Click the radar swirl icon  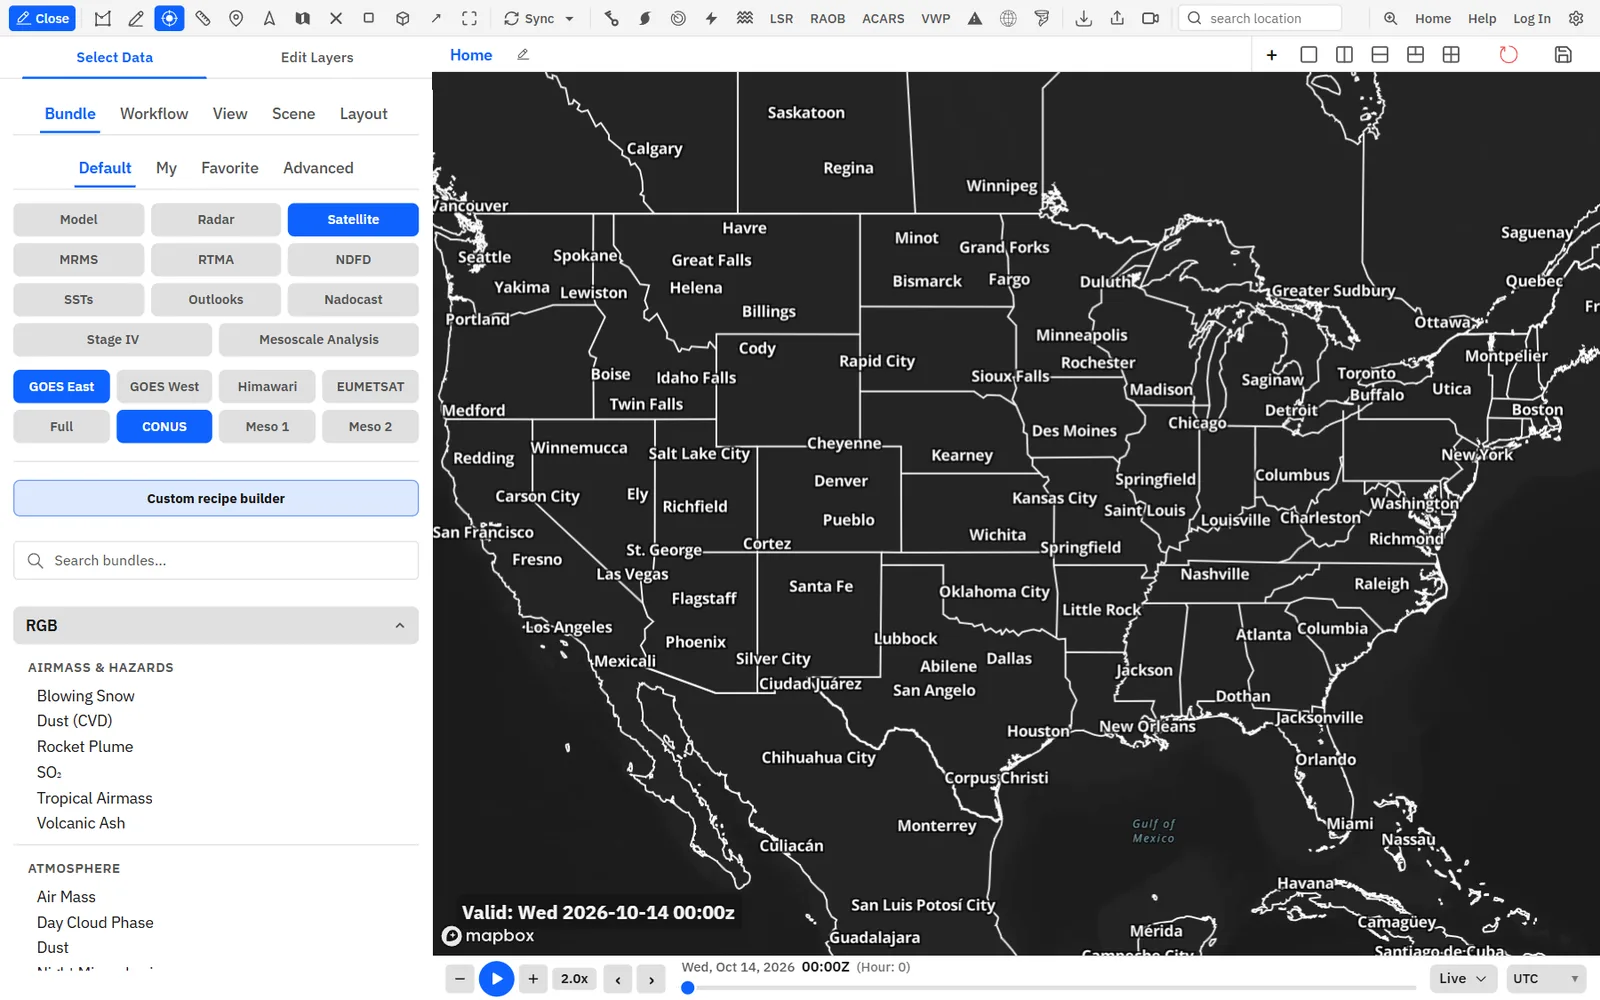tap(678, 18)
